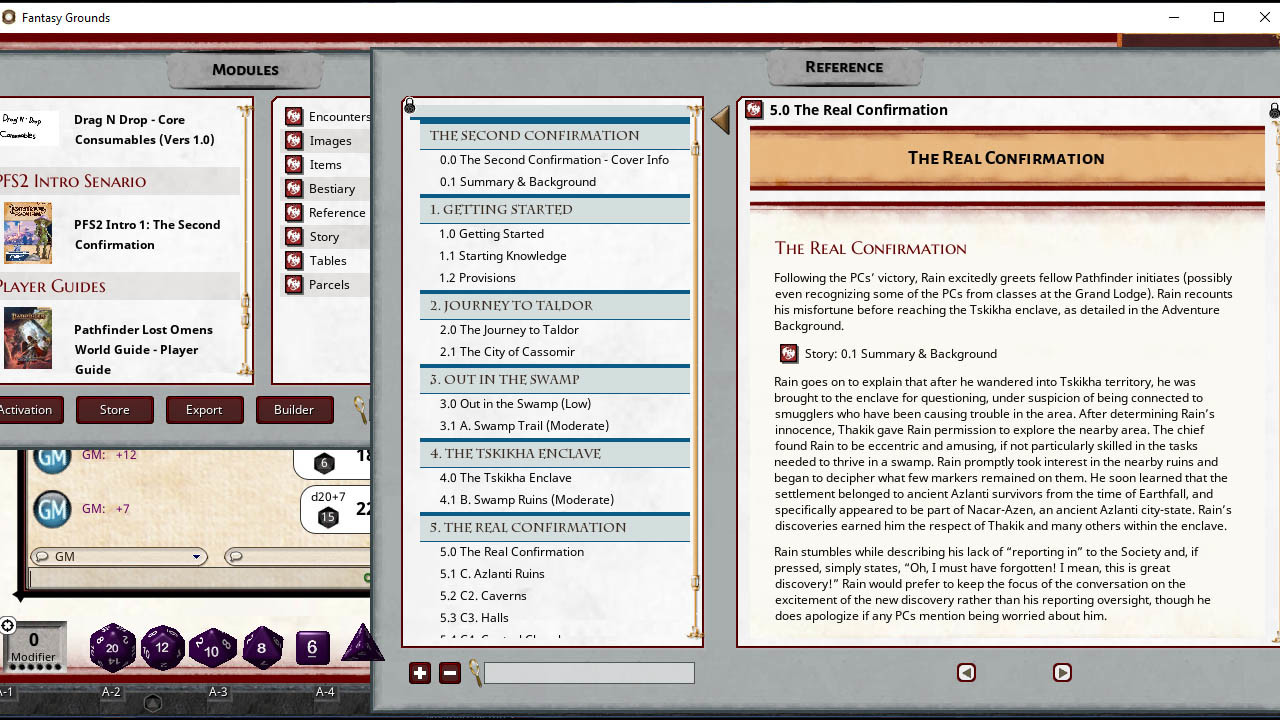Toggle the padlock on the table of contents window
The width and height of the screenshot is (1280, 720).
tap(409, 104)
